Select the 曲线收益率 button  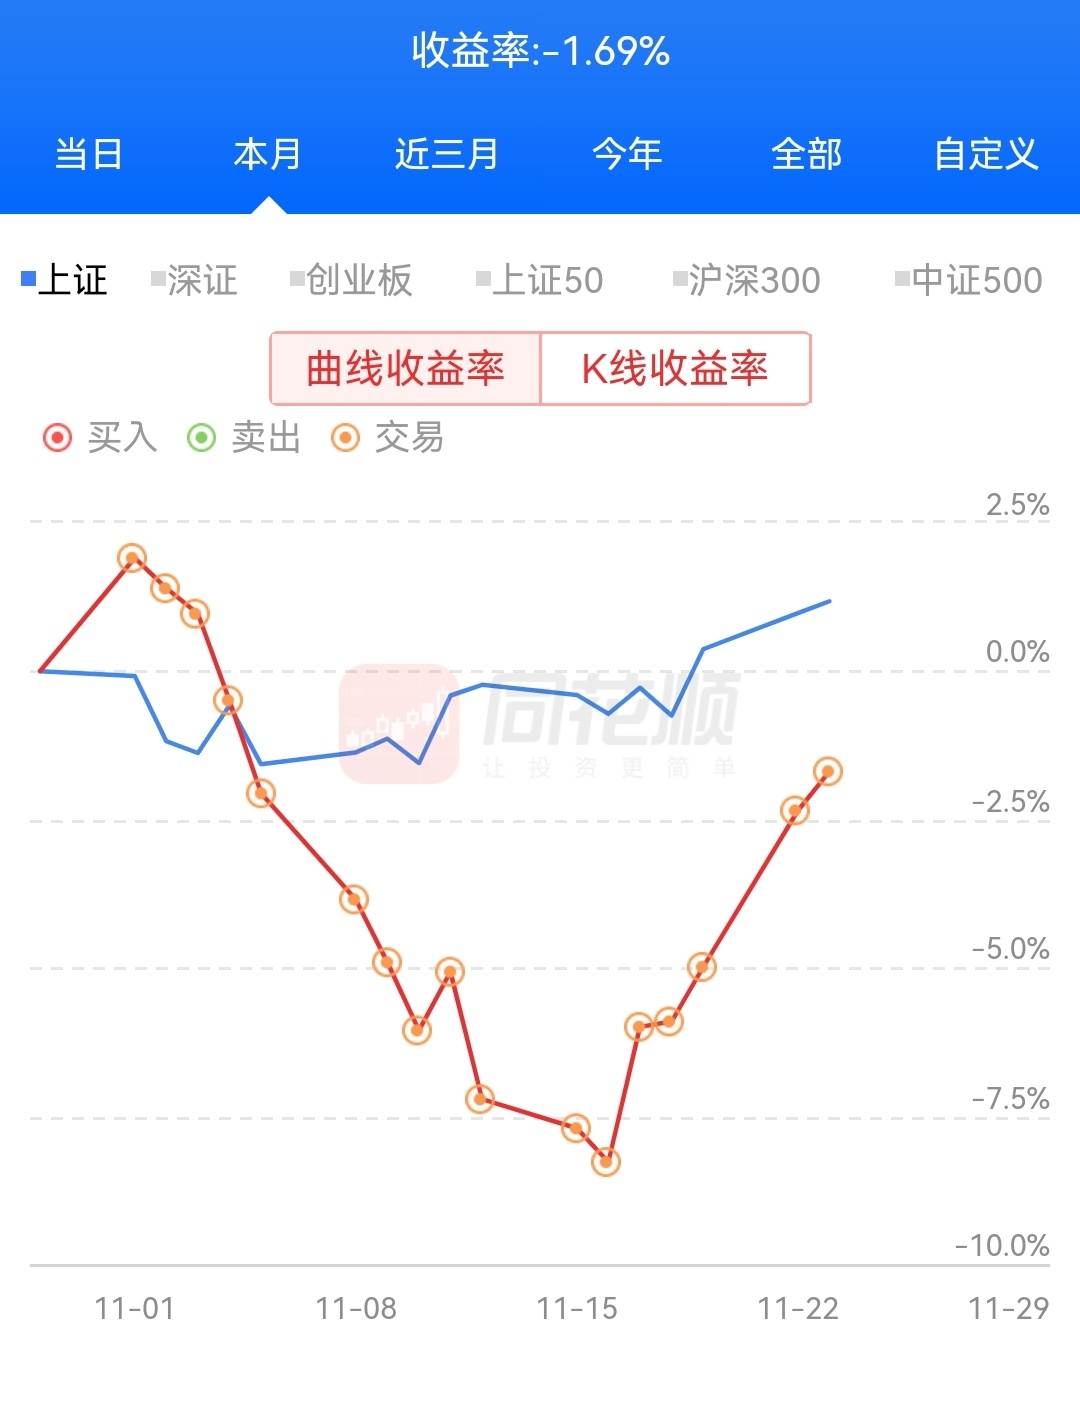(405, 369)
